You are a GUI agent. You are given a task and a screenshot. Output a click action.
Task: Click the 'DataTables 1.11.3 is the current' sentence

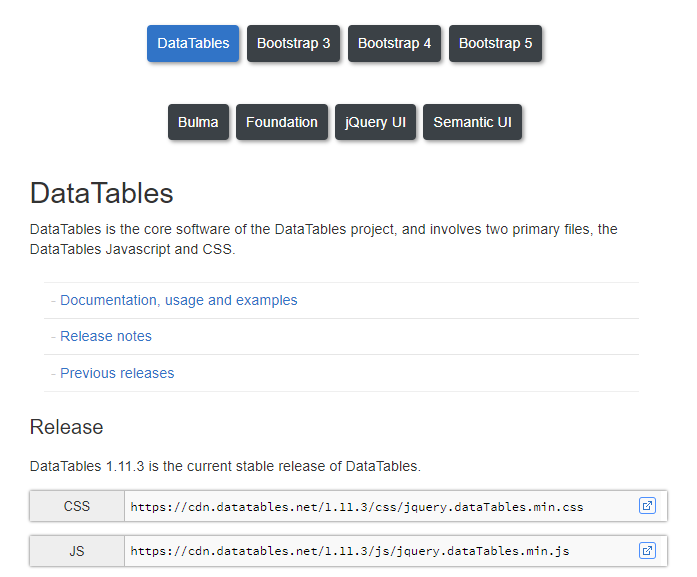pyautogui.click(x=225, y=466)
